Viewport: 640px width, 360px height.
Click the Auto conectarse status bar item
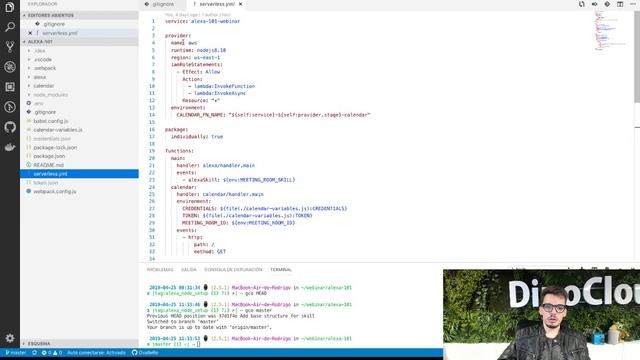pos(96,353)
